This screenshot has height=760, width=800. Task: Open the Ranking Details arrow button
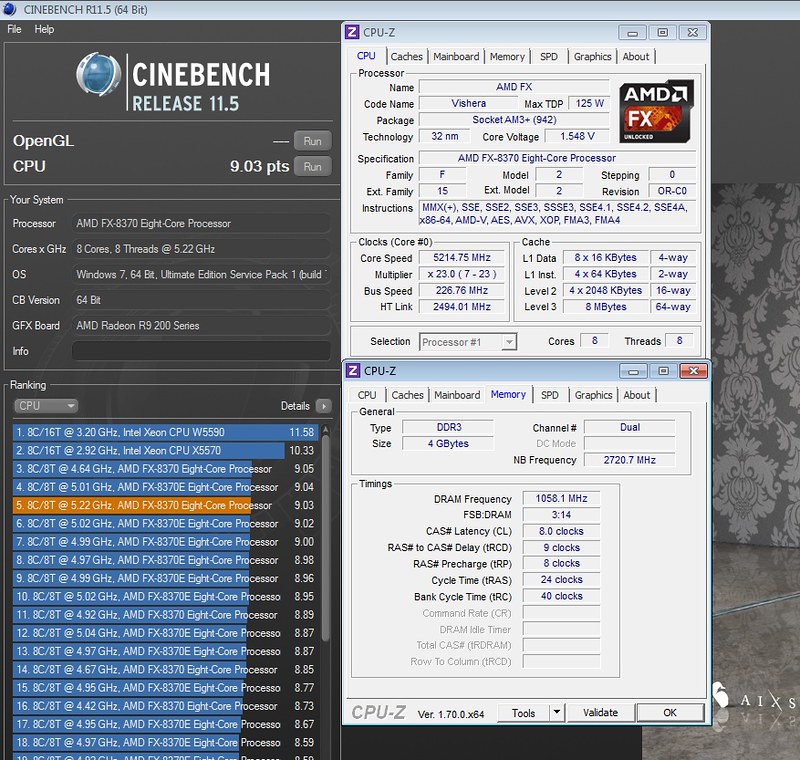[323, 406]
